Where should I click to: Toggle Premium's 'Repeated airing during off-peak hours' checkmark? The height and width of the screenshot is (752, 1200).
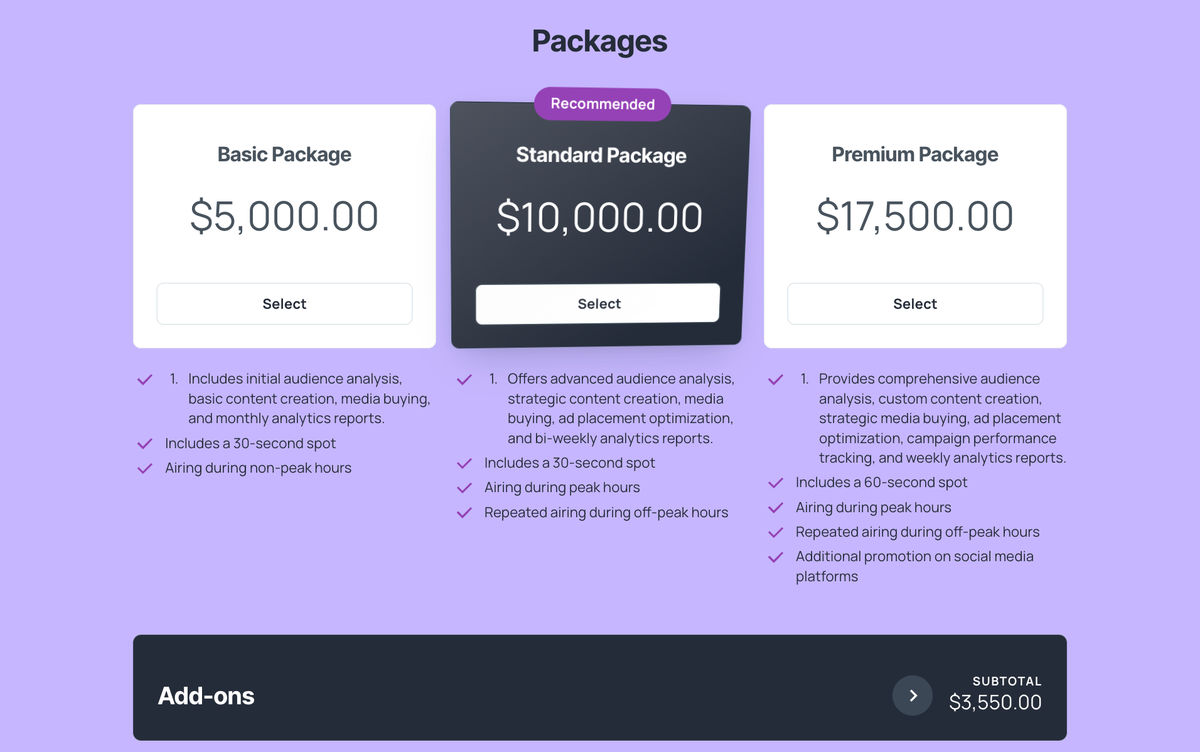click(x=775, y=530)
